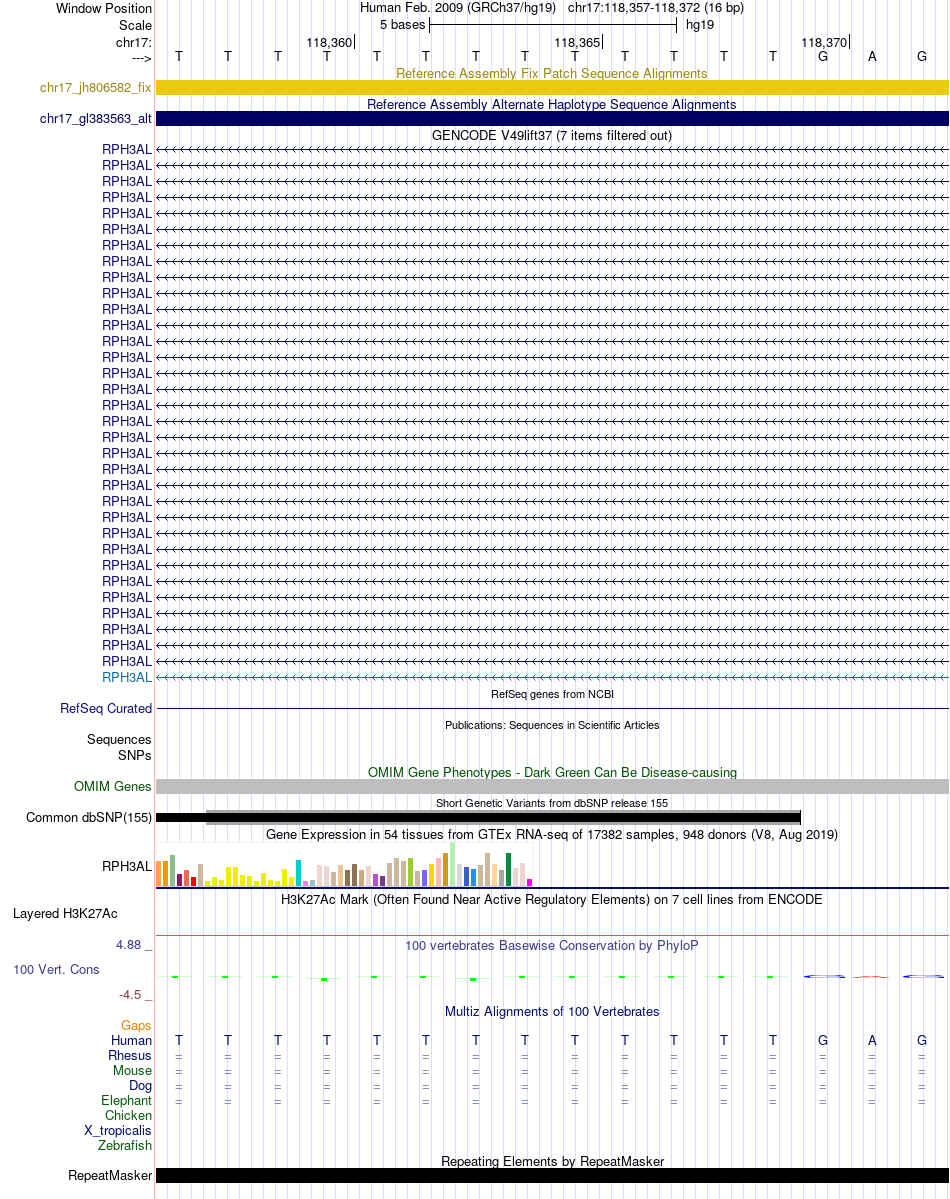This screenshot has height=1199, width=950.
Task: Open H3K27Ac Mark track title
Action: pyautogui.click(x=551, y=900)
